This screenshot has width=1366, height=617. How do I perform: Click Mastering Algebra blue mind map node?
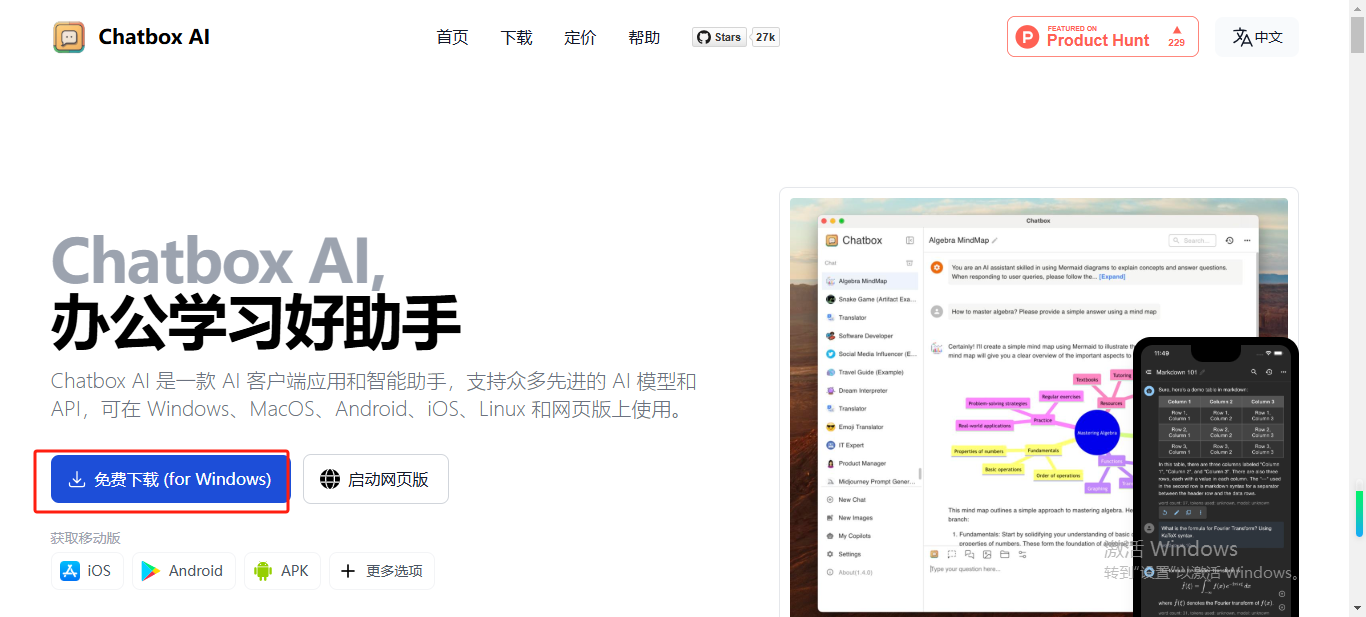point(1096,433)
